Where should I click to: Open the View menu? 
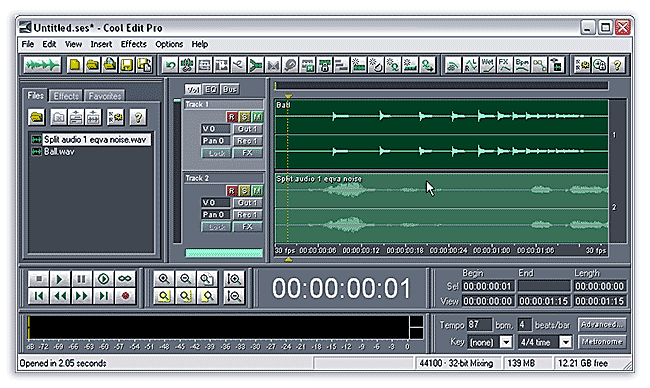click(x=73, y=44)
